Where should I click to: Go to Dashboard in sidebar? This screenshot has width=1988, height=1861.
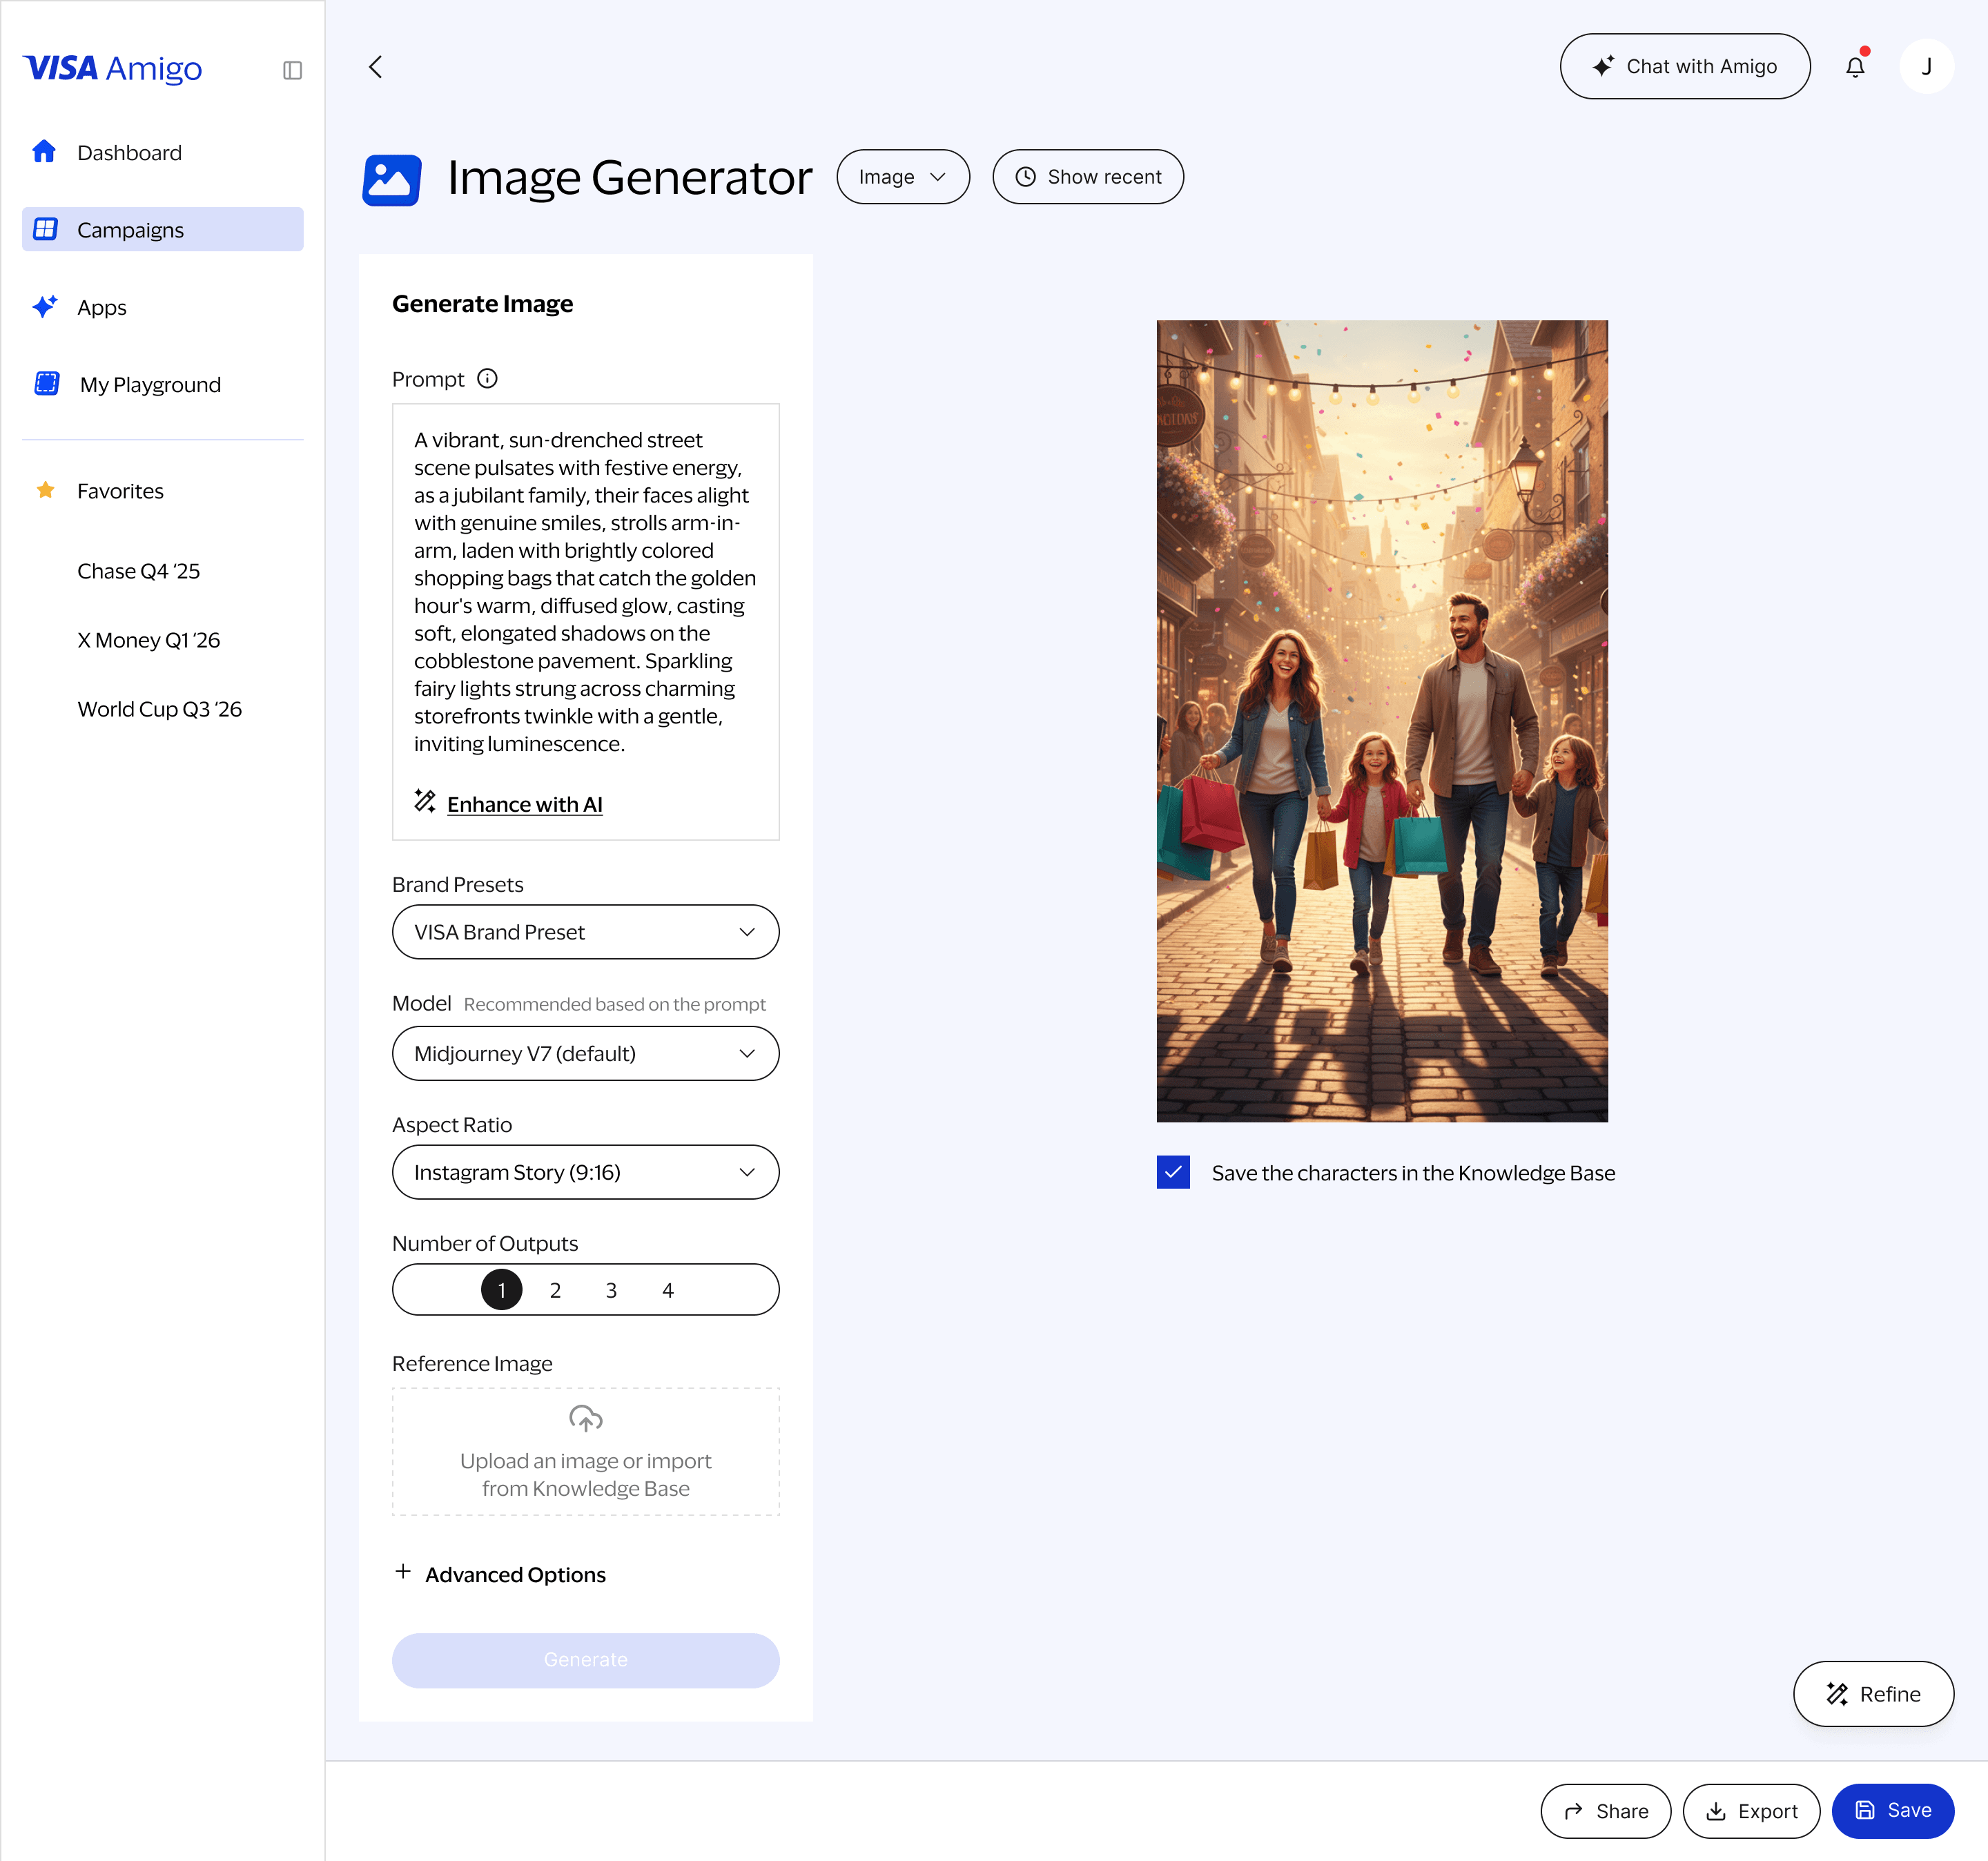[129, 153]
